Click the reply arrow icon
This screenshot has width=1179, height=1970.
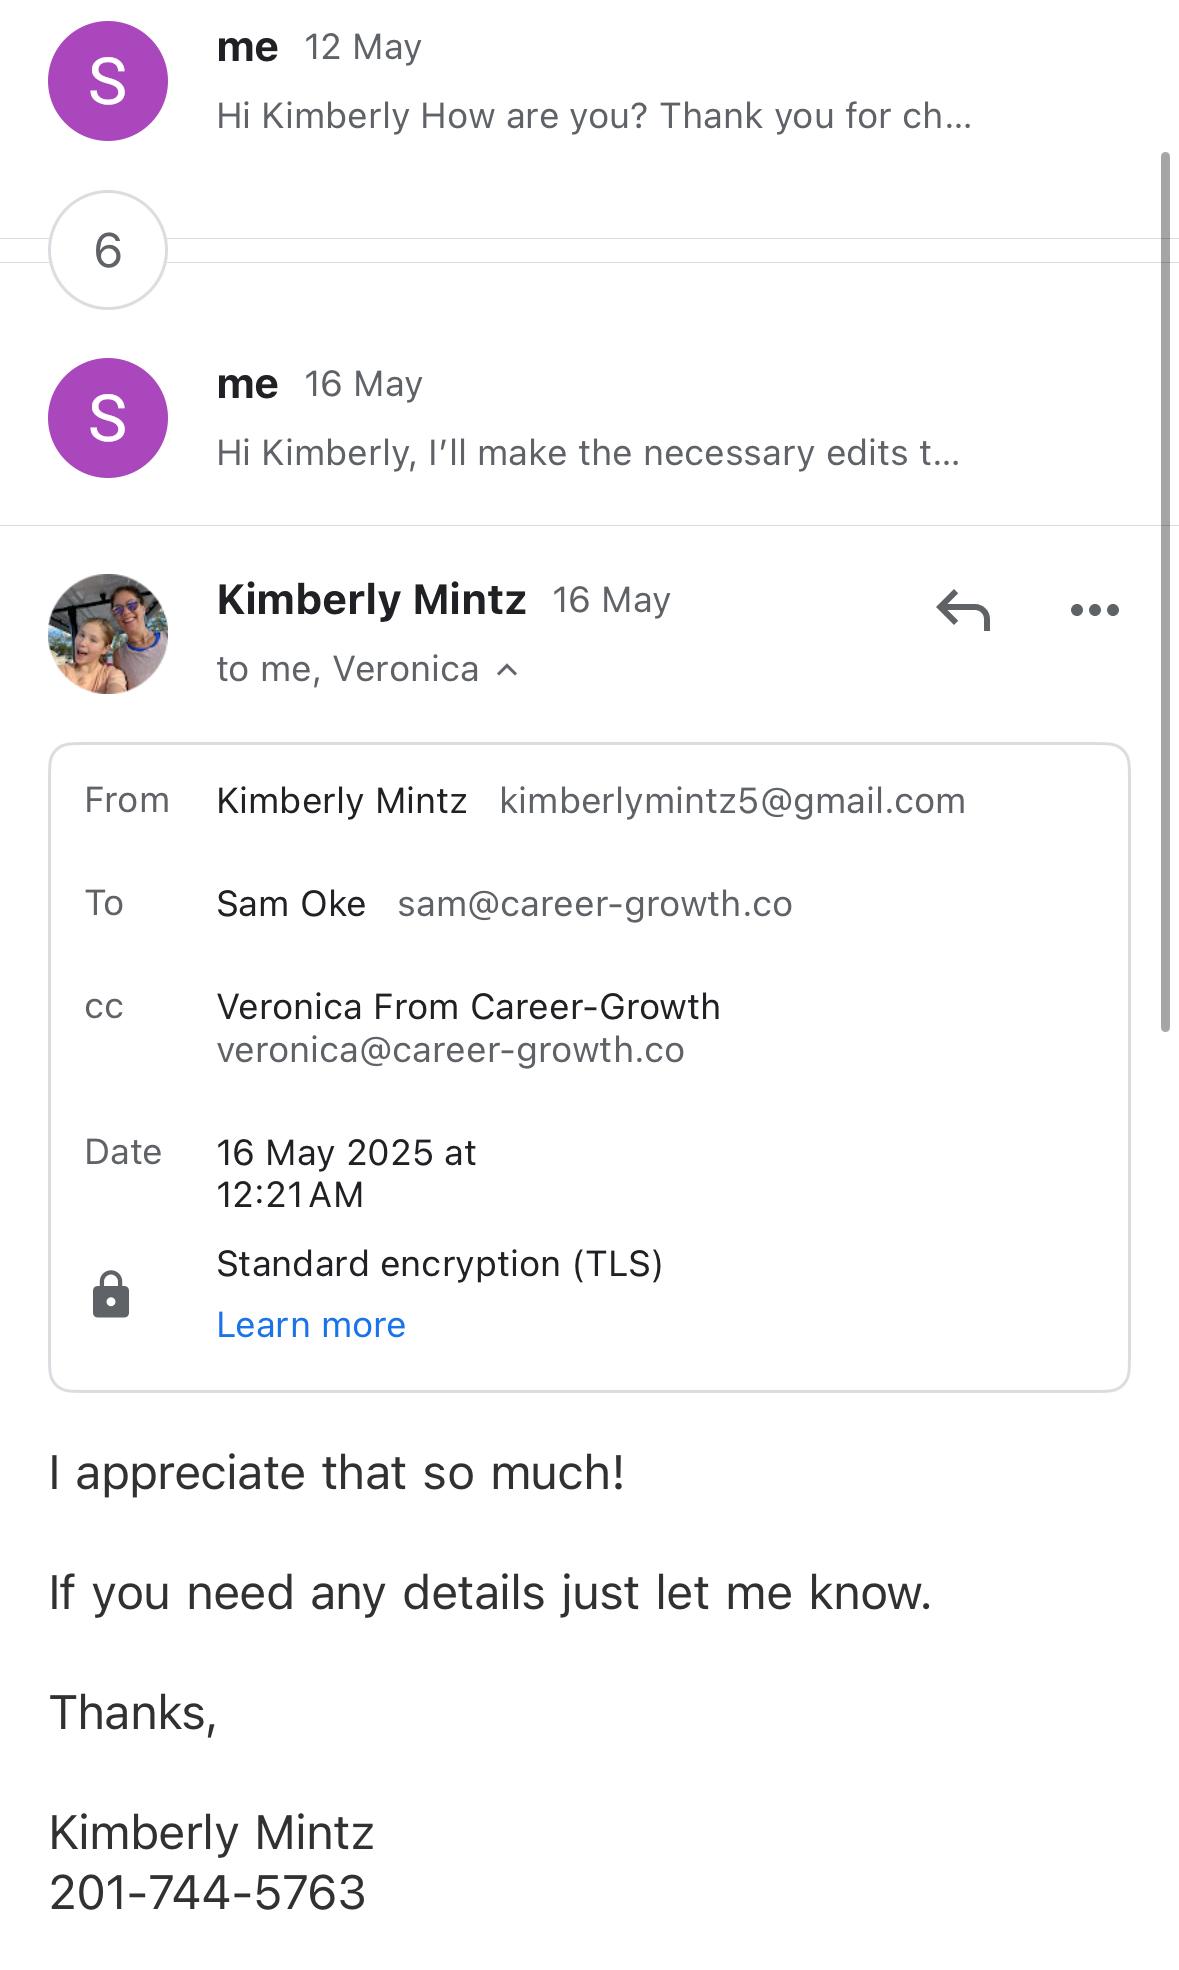click(x=963, y=609)
